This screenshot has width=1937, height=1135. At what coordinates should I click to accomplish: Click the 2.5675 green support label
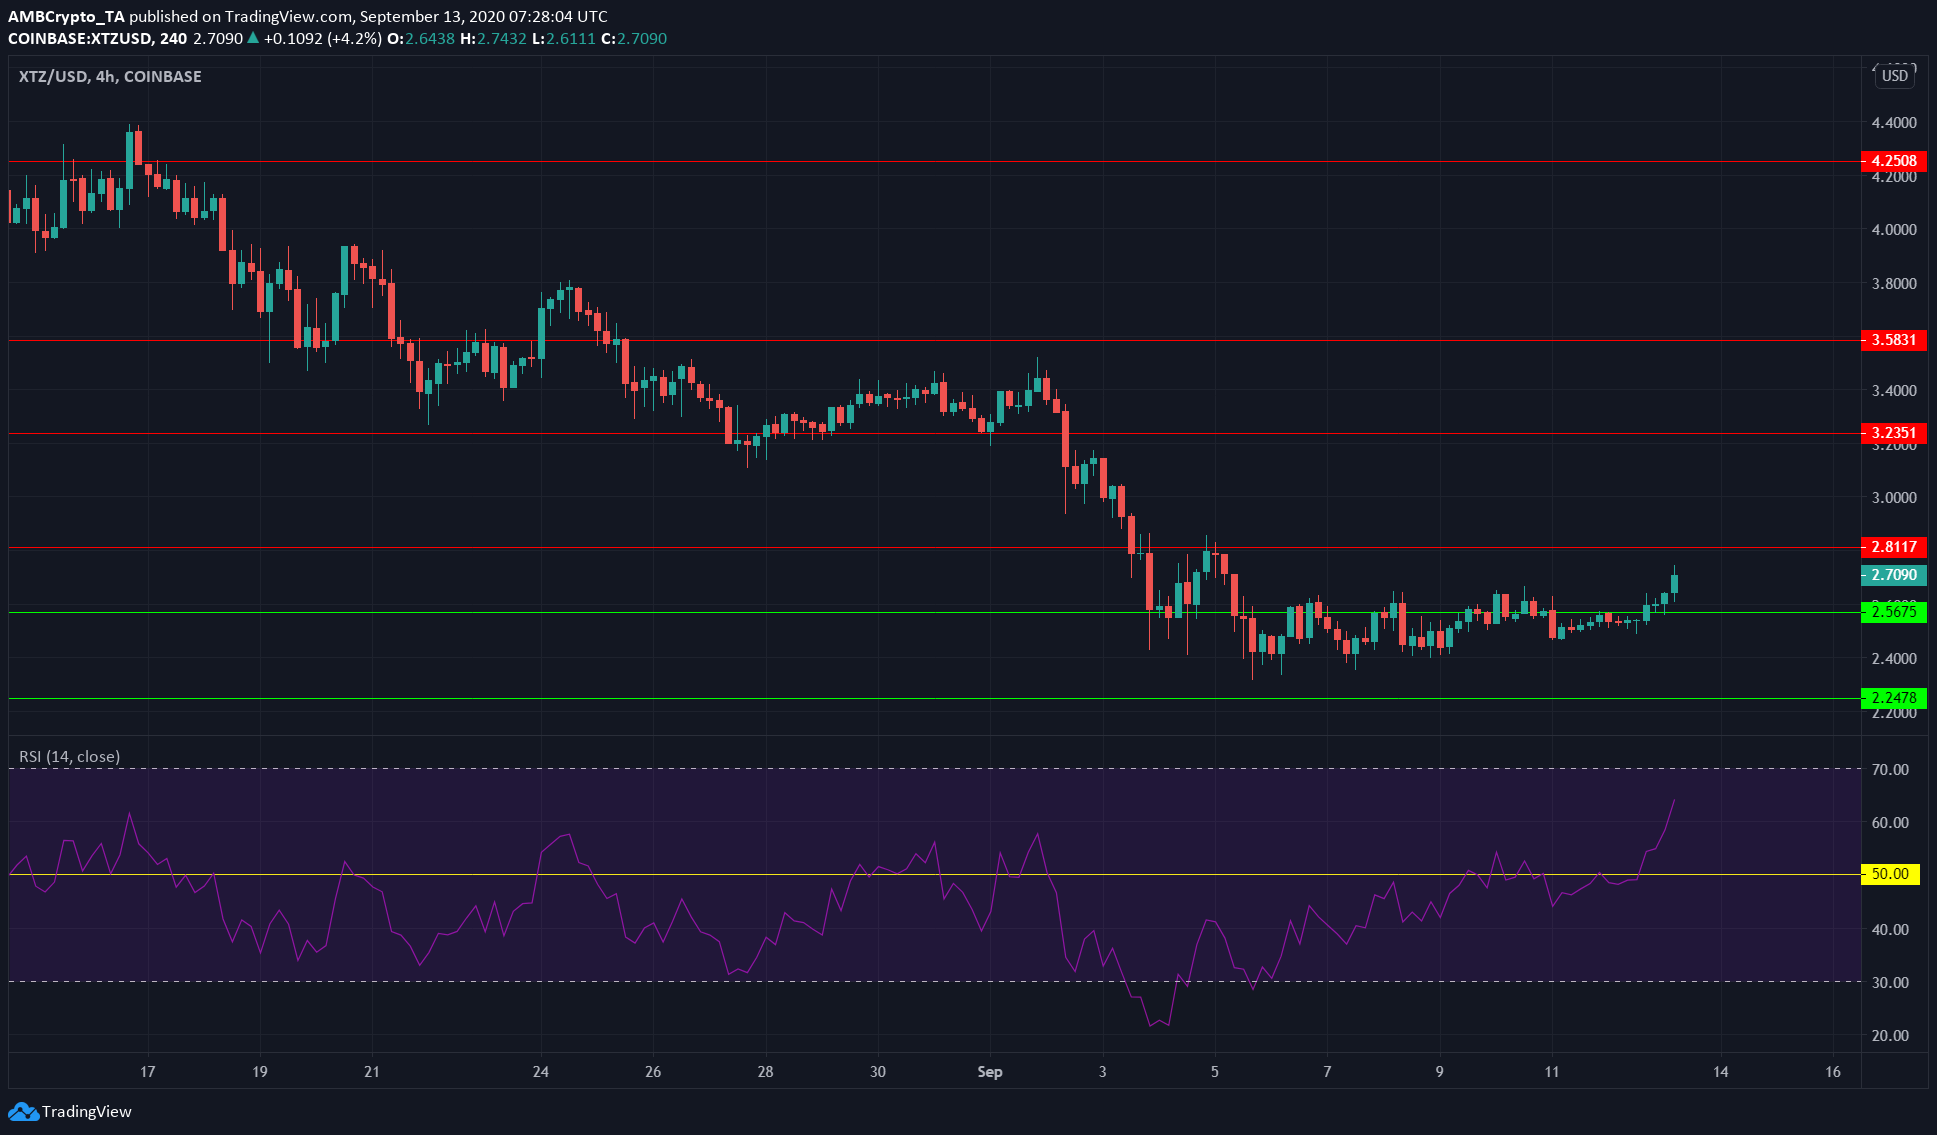(x=1894, y=612)
